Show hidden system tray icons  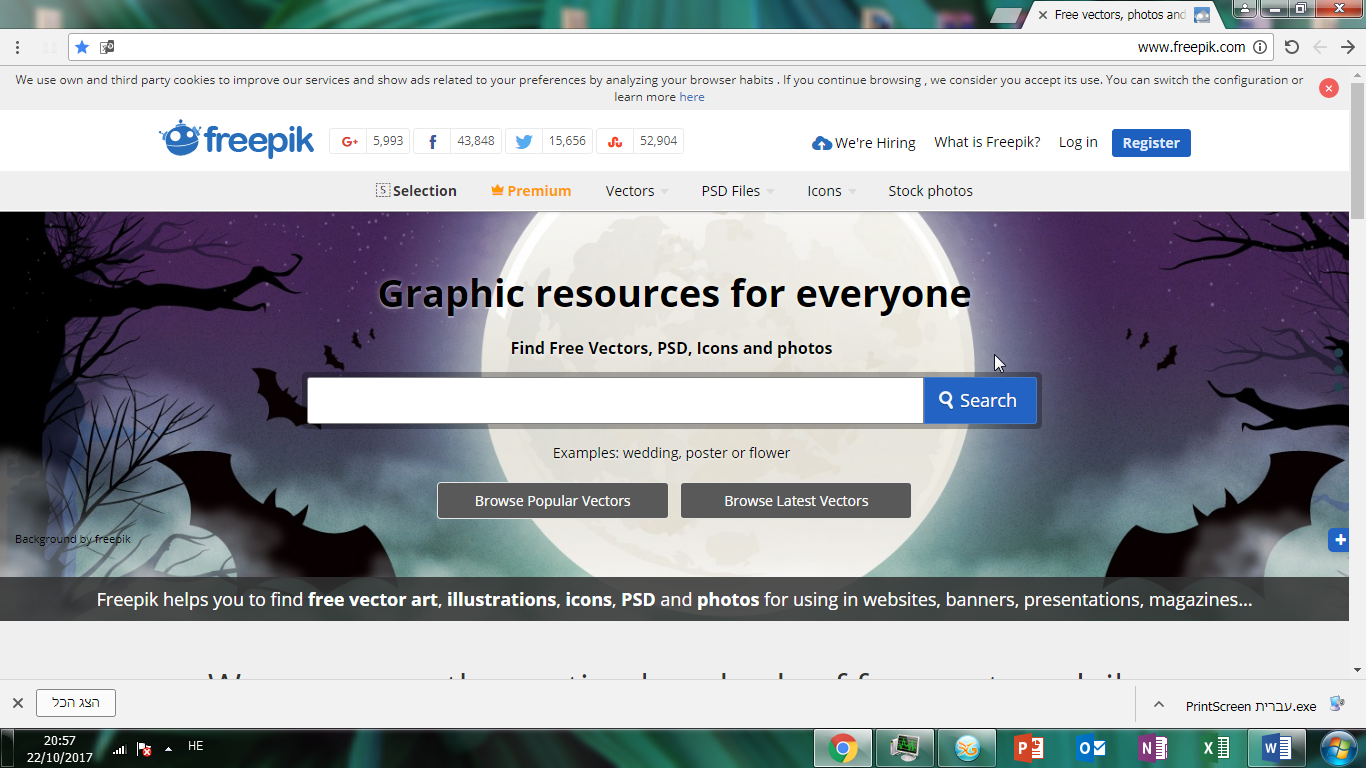[168, 748]
